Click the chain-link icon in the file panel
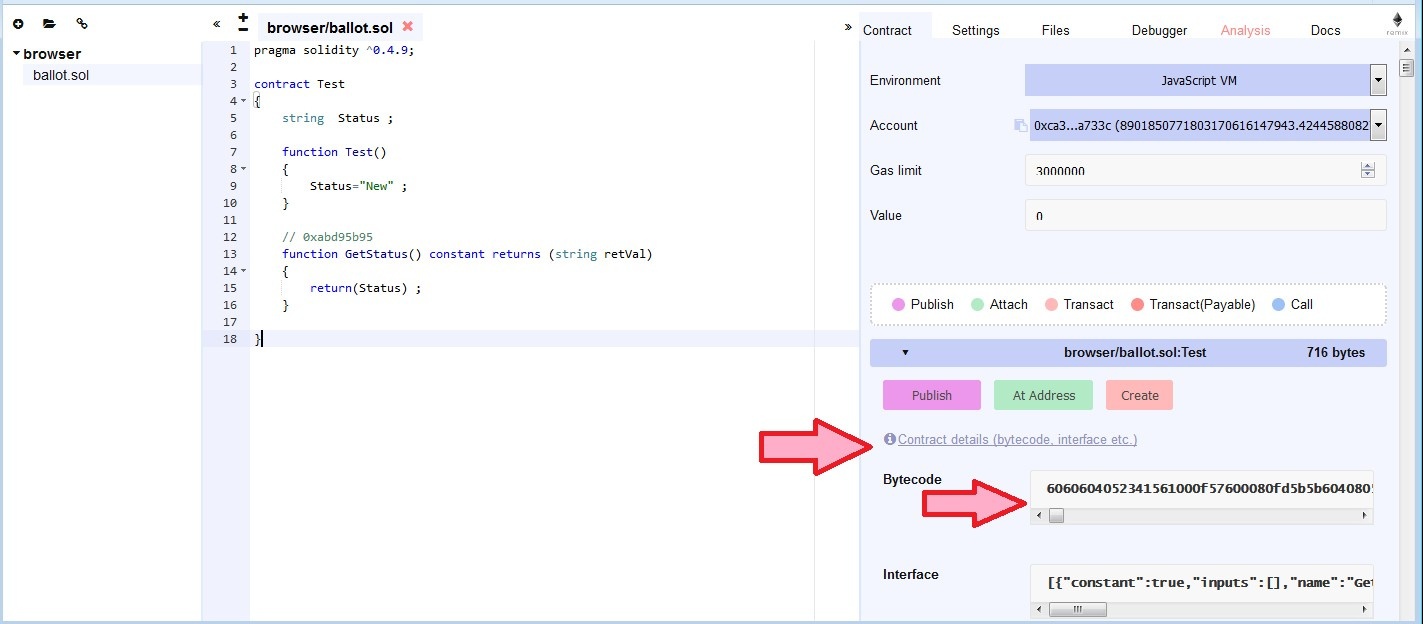This screenshot has width=1423, height=624. point(82,24)
